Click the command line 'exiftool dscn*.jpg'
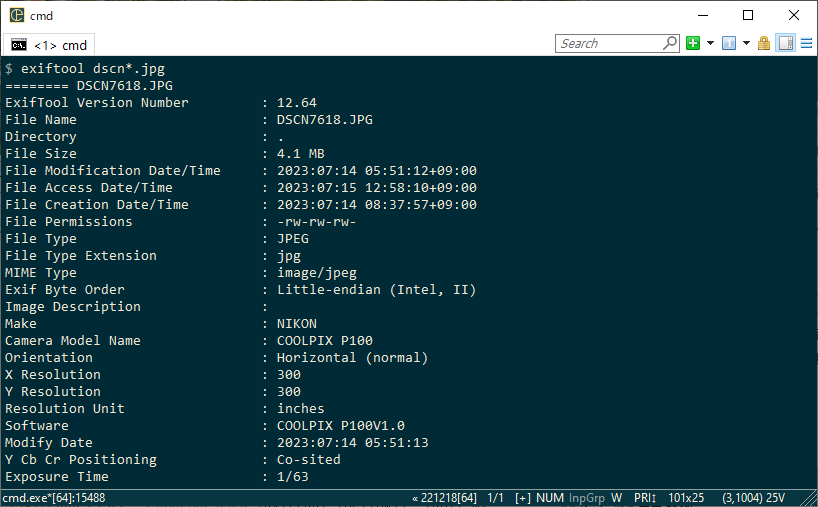Screen dimensions: 818x507 point(93,69)
